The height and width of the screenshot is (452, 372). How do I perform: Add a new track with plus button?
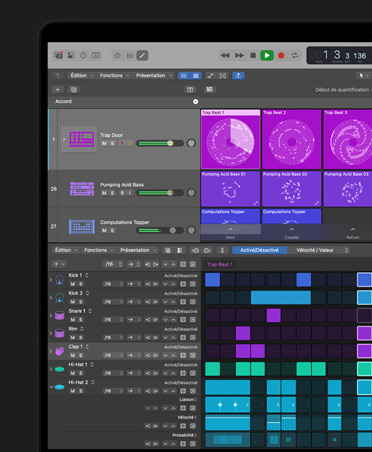coord(58,90)
